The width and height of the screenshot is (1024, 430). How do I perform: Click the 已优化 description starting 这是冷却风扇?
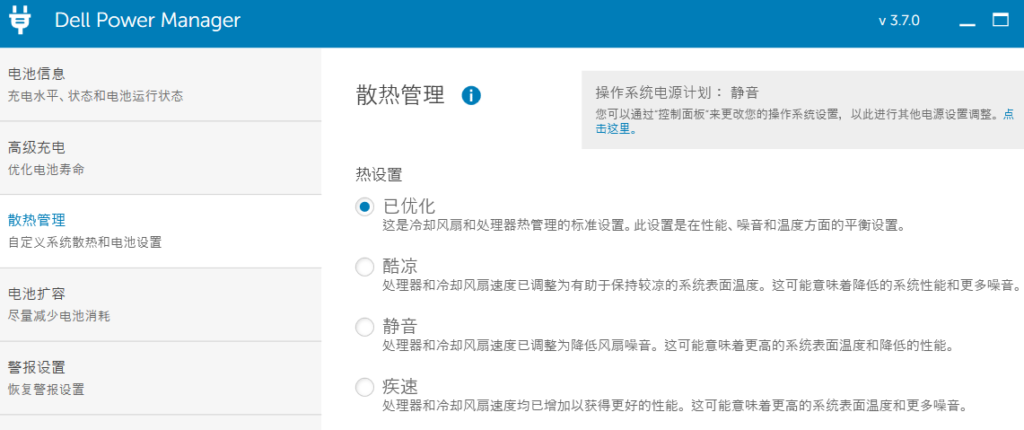(643, 226)
